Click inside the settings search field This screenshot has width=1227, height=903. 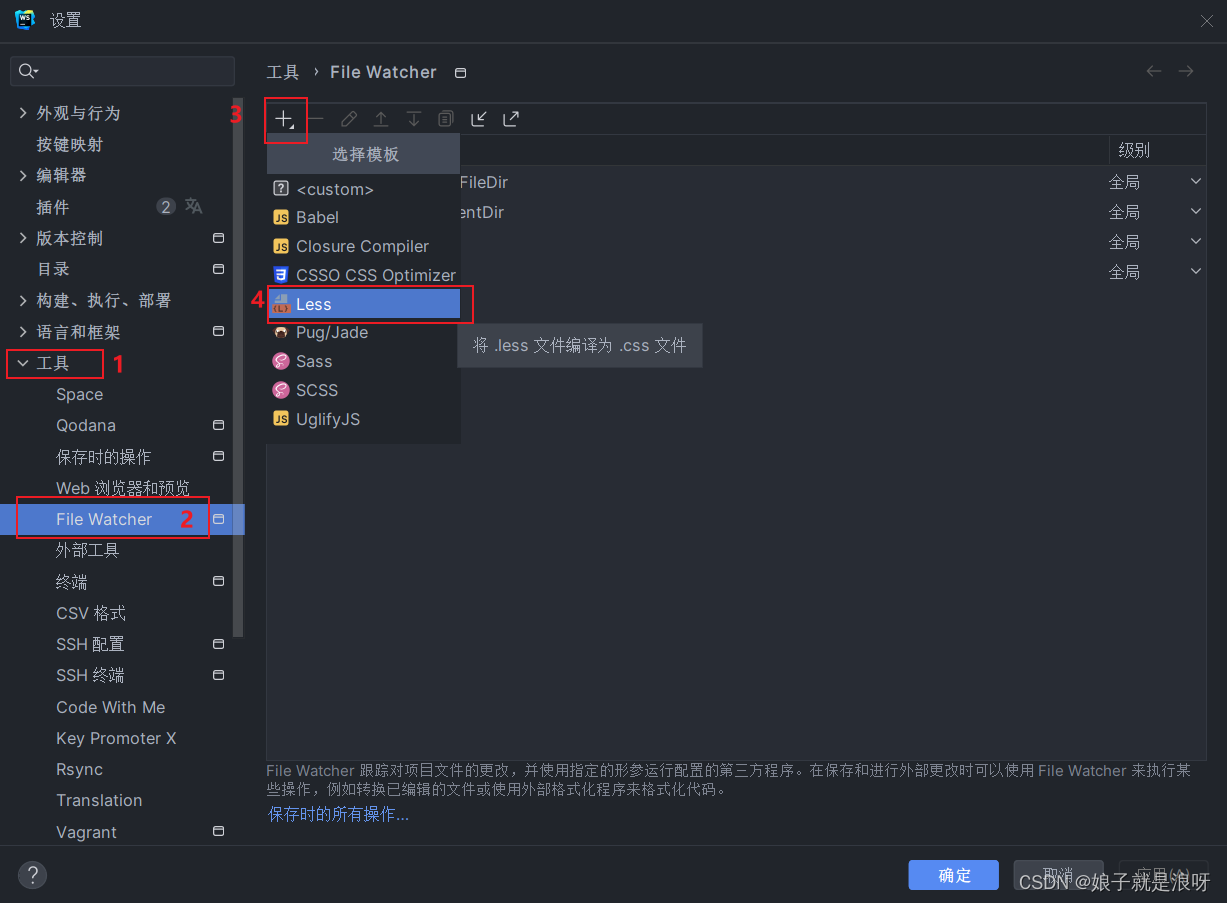(x=122, y=70)
